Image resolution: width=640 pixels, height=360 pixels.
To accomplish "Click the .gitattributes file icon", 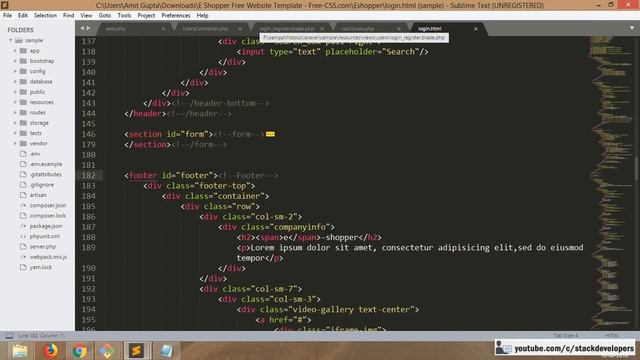I will click(x=23, y=174).
